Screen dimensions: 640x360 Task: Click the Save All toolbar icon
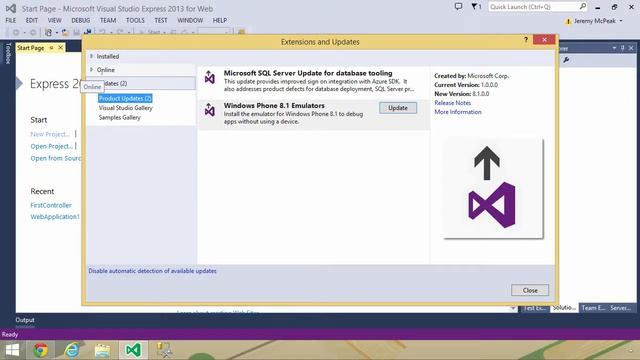click(x=87, y=32)
